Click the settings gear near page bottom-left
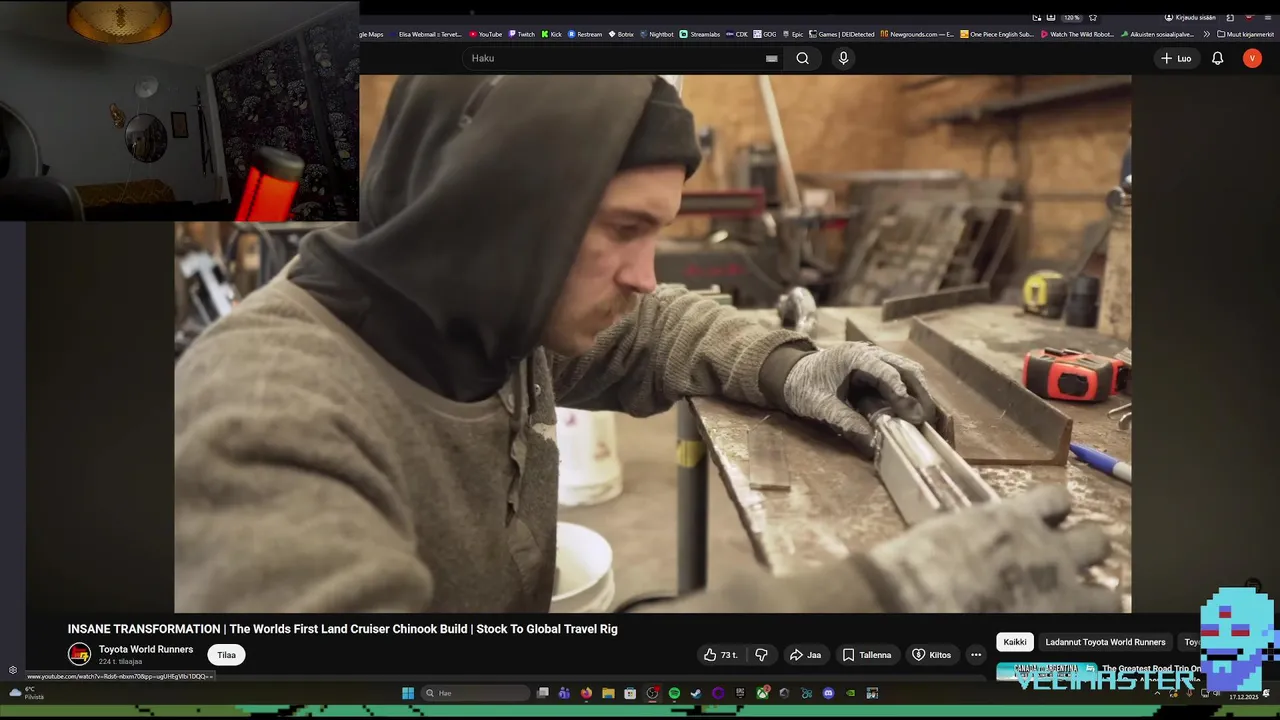 pyautogui.click(x=13, y=670)
